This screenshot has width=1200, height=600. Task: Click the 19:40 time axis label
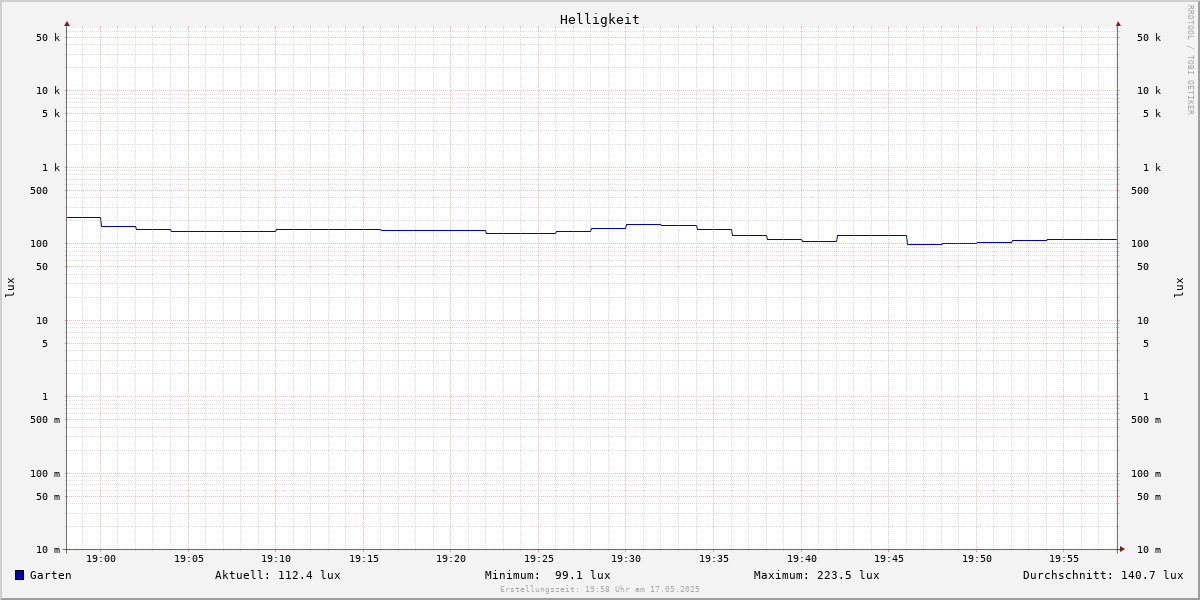click(x=802, y=559)
